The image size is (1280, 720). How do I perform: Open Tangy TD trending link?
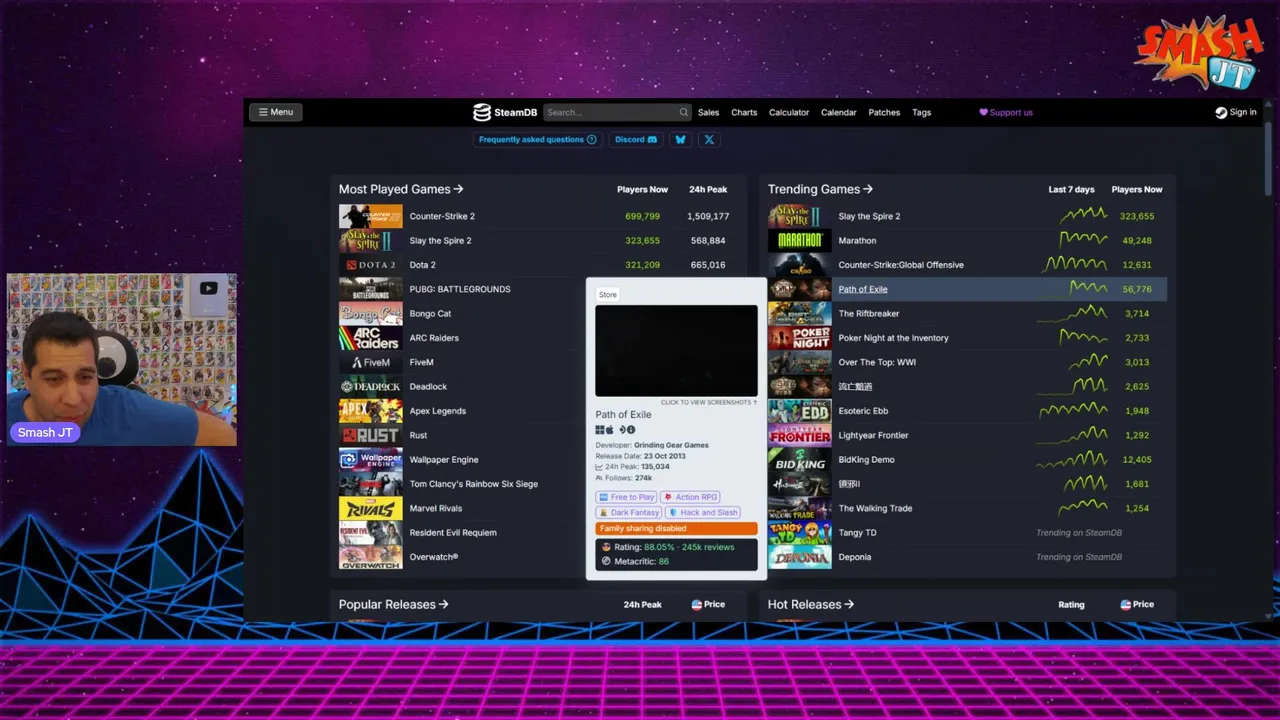pos(857,533)
